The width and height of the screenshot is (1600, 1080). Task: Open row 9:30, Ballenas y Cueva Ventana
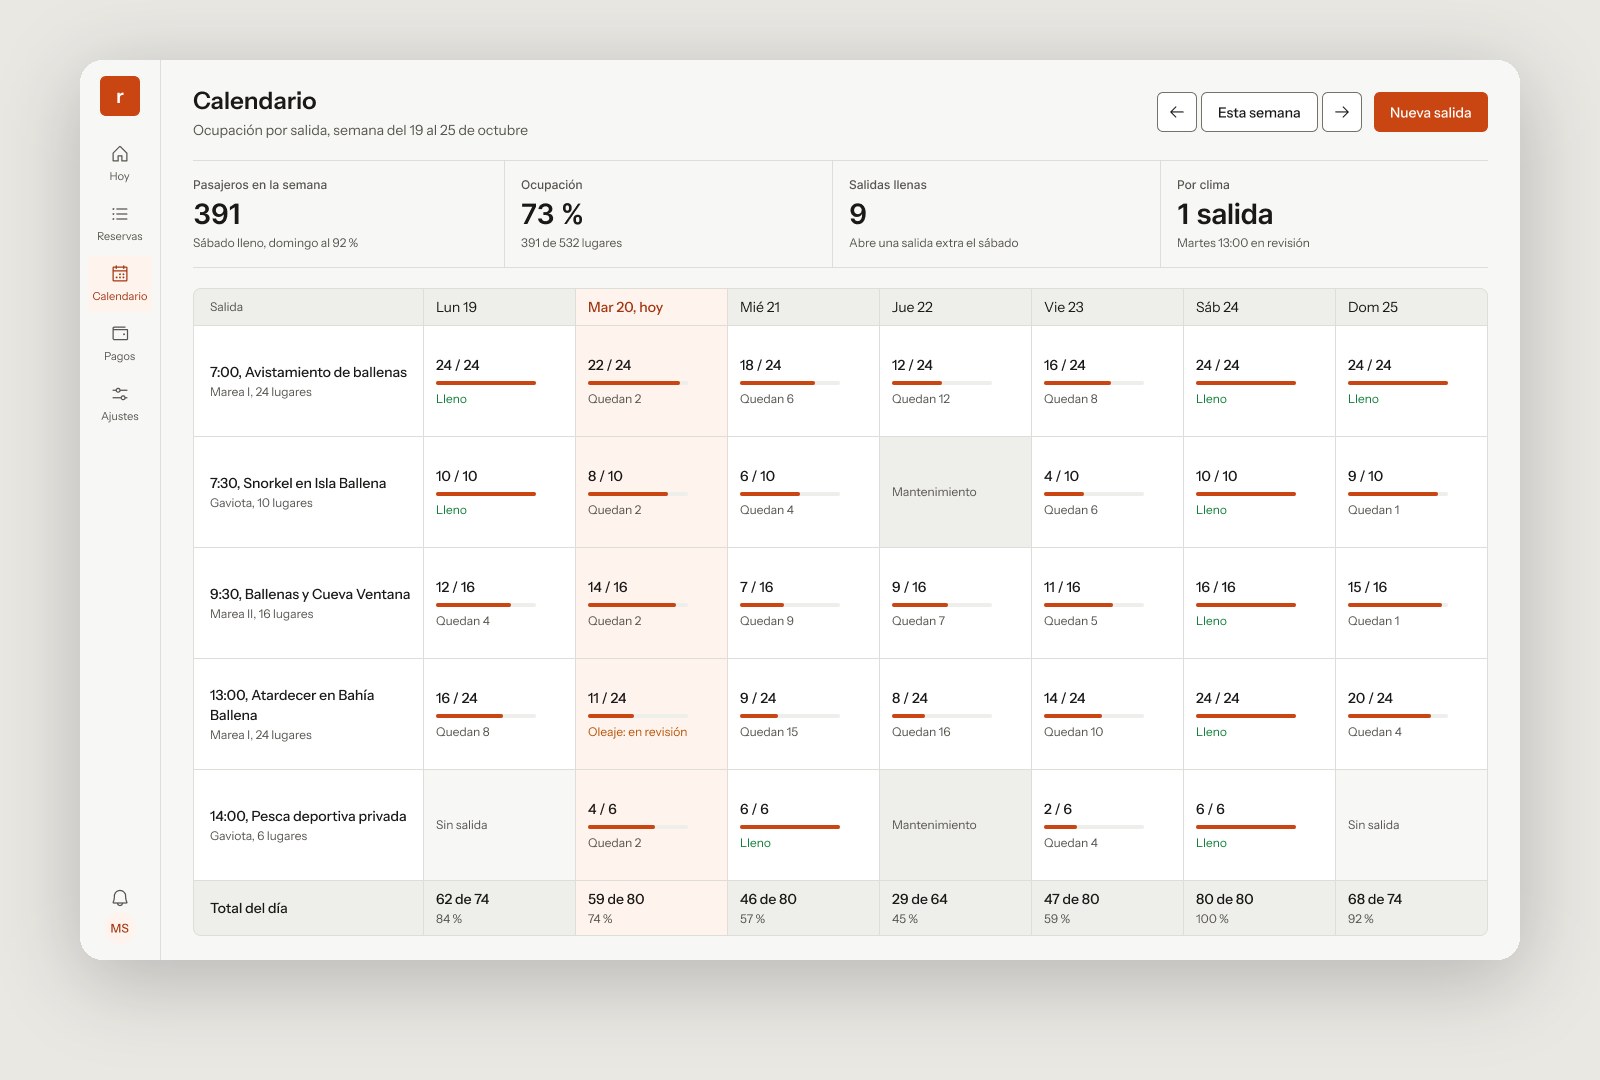coord(308,603)
